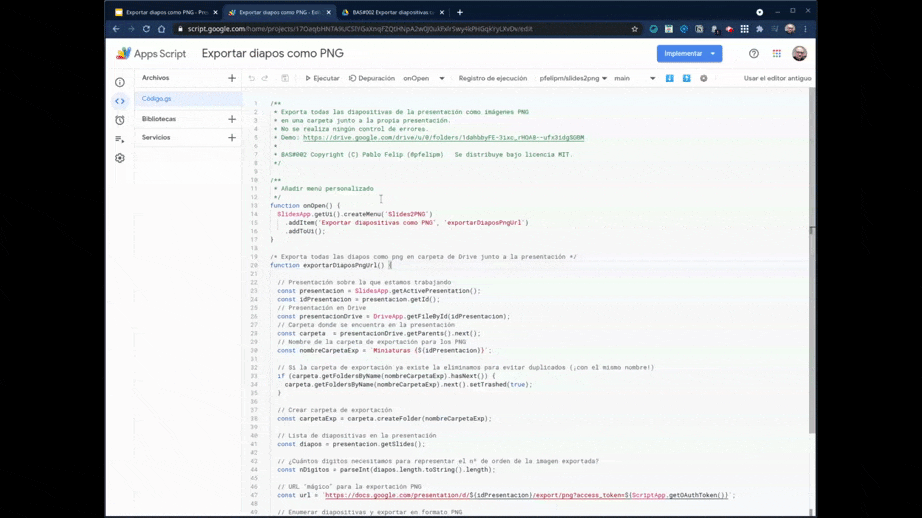Click the 'Añadir menú personalizado' comment

click(327, 189)
